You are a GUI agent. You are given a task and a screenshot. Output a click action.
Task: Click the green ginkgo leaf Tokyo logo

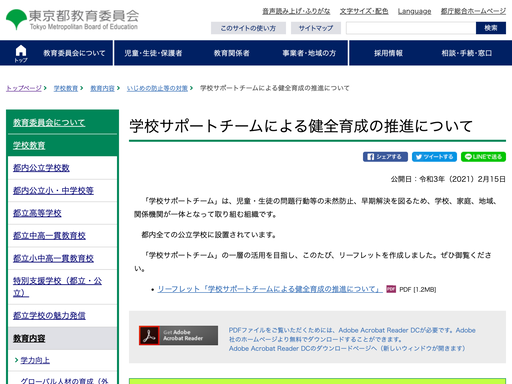(16, 19)
